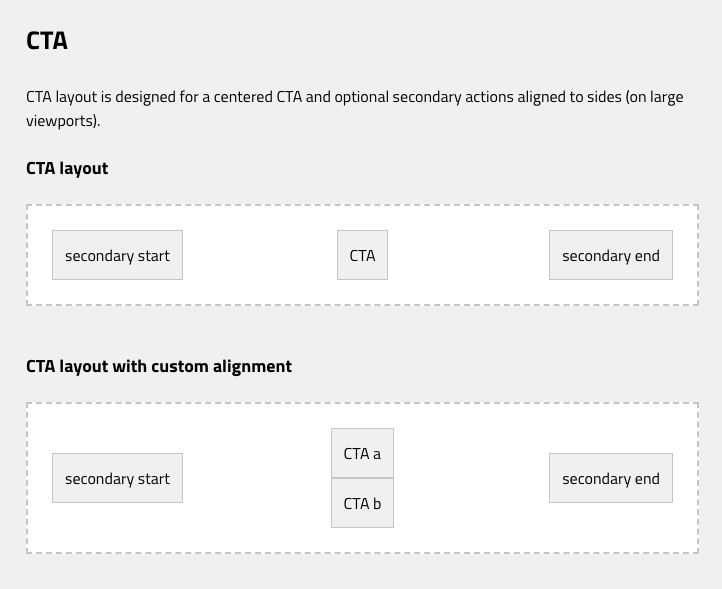Click blank area between secondary start and CTA a
The width and height of the screenshot is (722, 589).
[x=257, y=478]
